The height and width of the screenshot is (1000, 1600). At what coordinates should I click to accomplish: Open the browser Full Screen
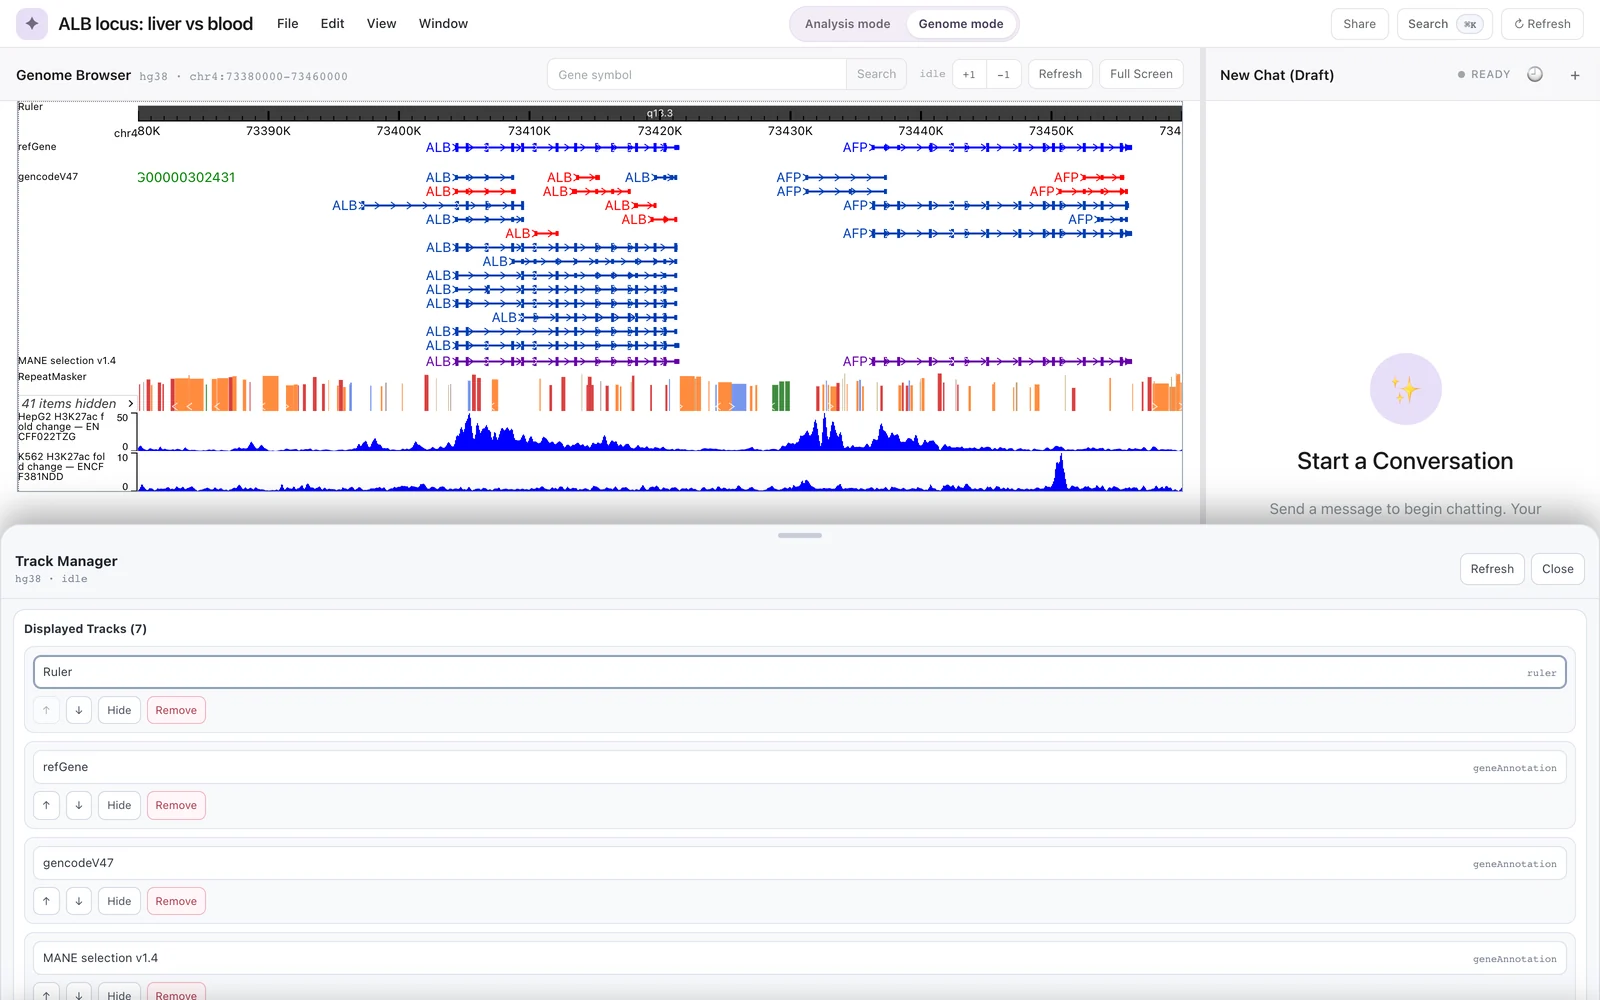pyautogui.click(x=1141, y=74)
